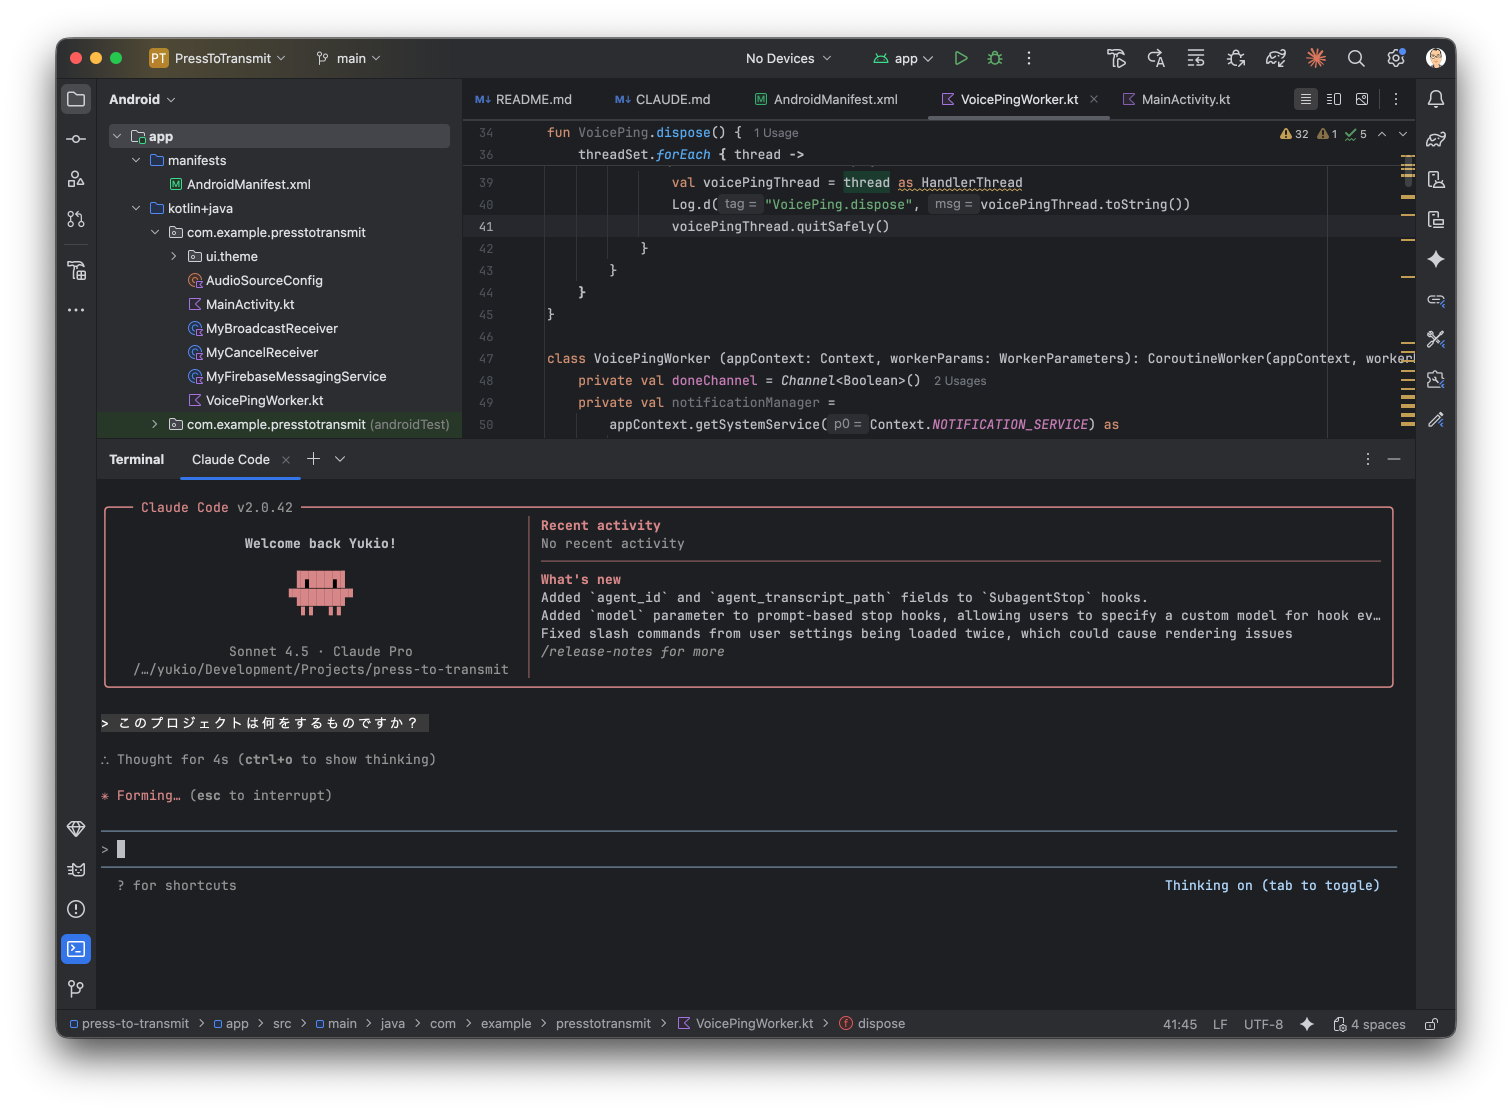Switch to the MainActivity.kt tab
The width and height of the screenshot is (1512, 1112).
coord(1184,99)
